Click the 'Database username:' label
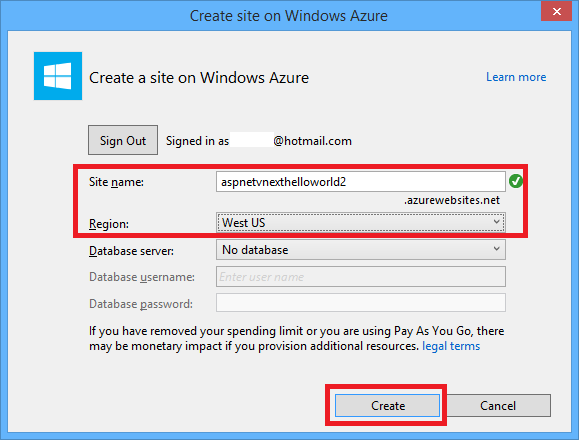The height and width of the screenshot is (440, 579). tap(142, 277)
